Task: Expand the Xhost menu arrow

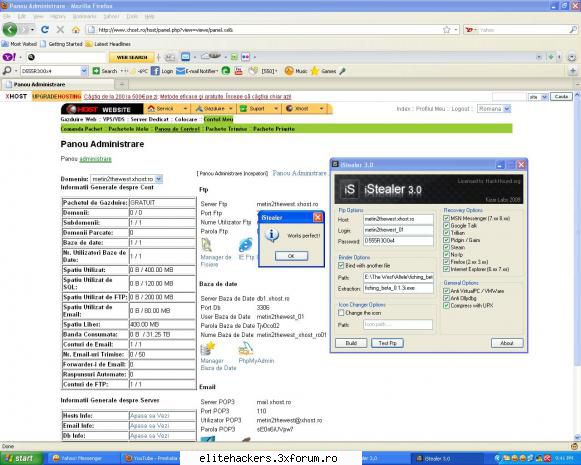Action: (321, 109)
